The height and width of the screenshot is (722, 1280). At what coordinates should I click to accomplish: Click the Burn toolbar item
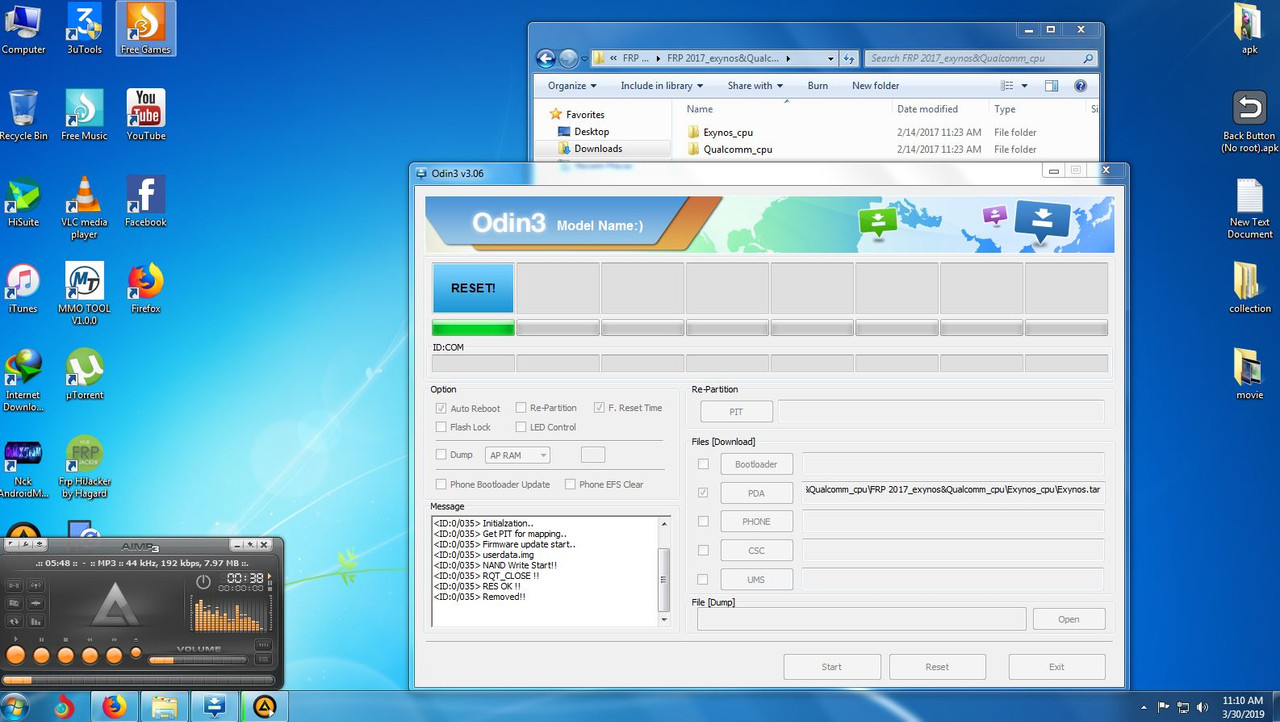pos(818,86)
